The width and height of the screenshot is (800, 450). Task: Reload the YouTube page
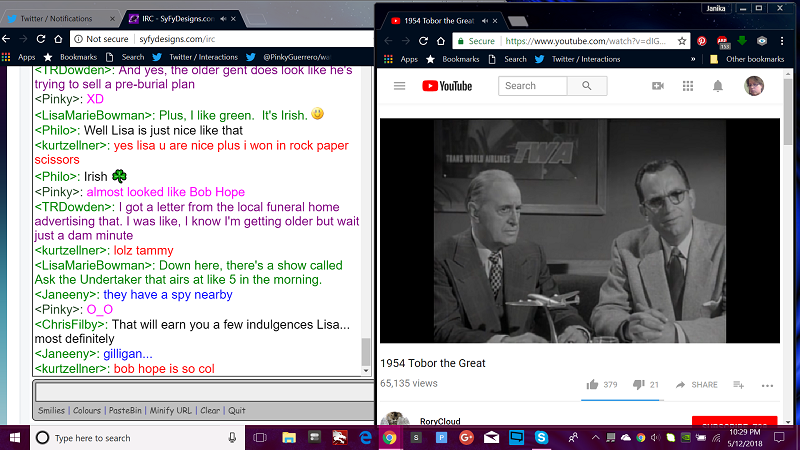[423, 41]
